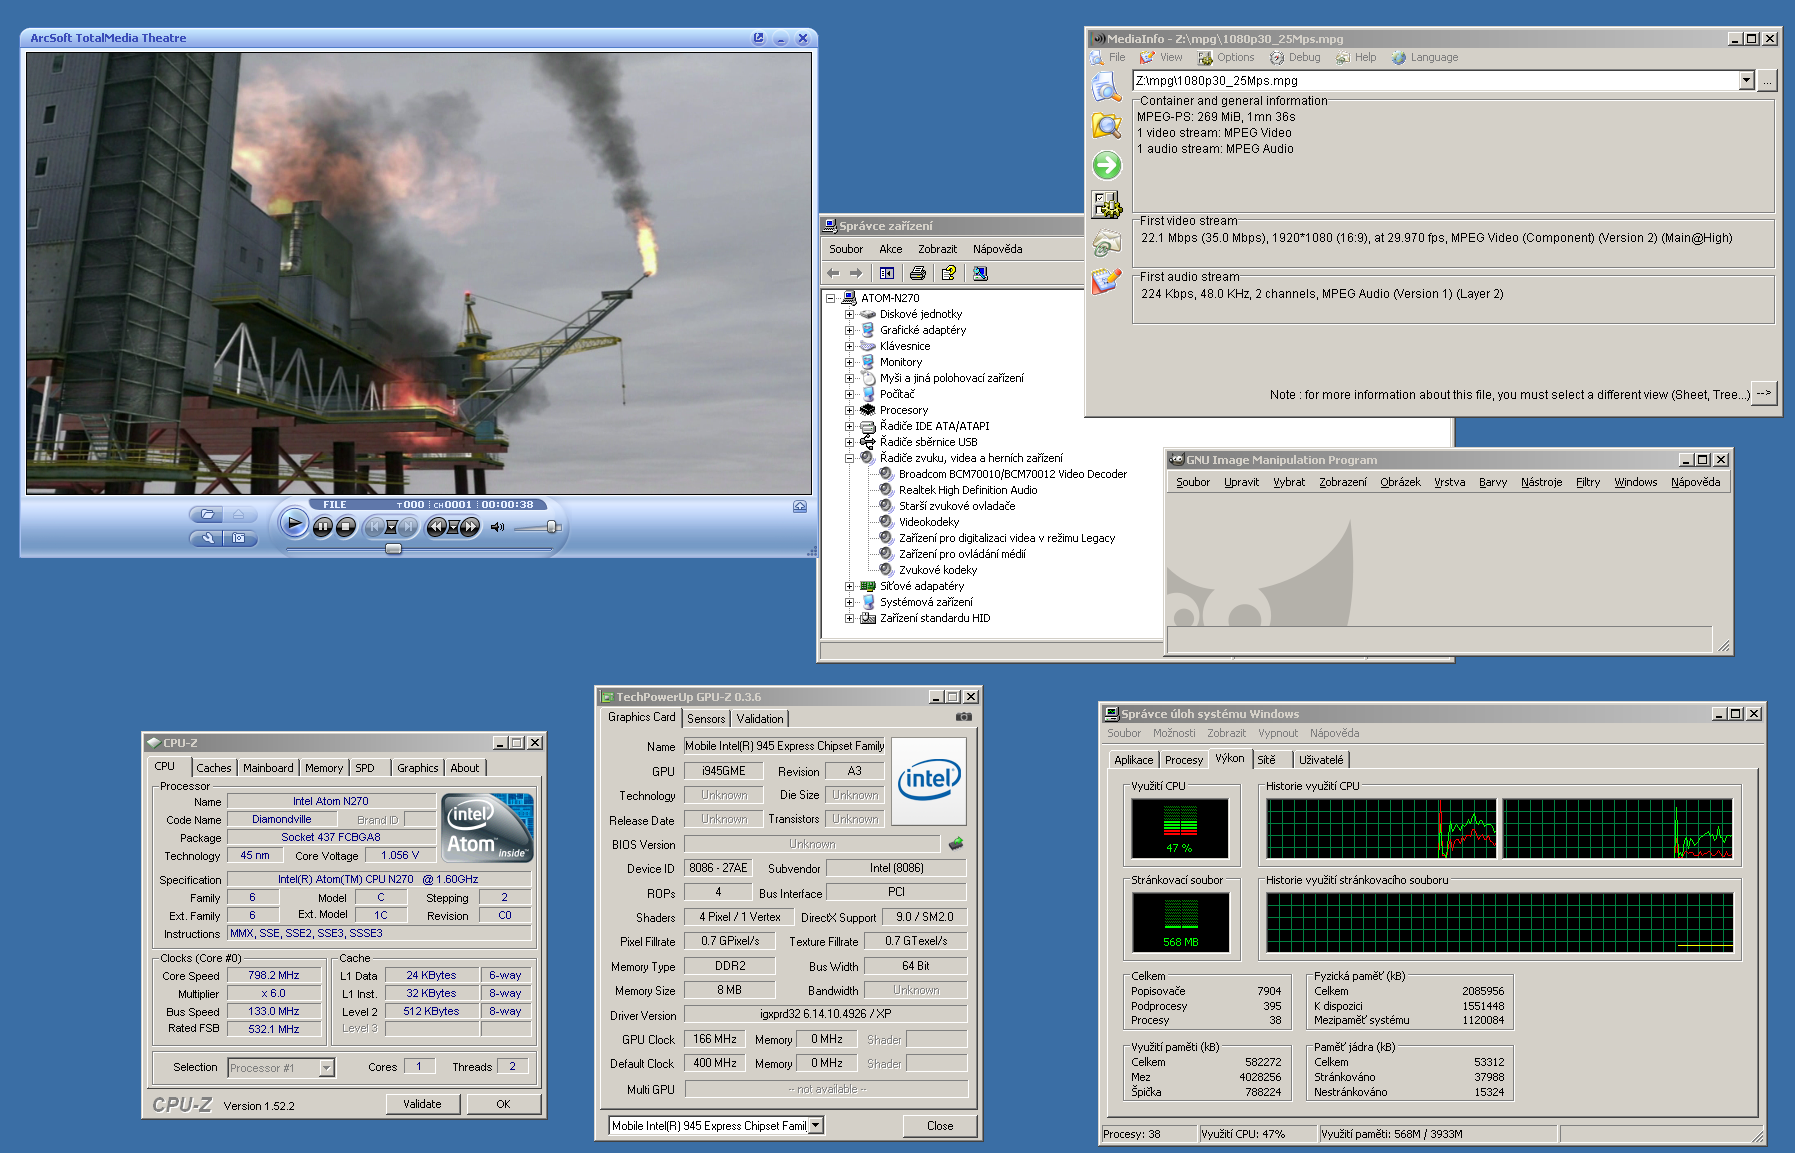Select Broadcom BCM70010/BCM70012 Video Decoder device
Screen dimensions: 1795x1153
pyautogui.click(x=1012, y=474)
